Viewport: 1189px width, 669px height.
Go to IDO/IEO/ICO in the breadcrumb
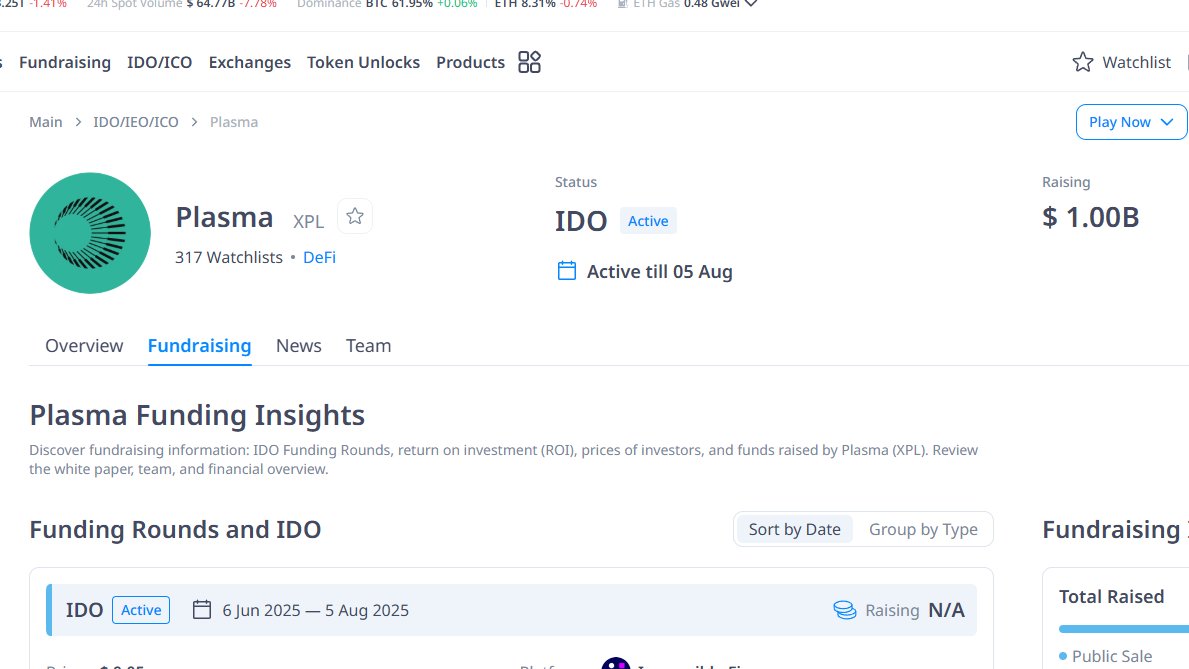click(x=136, y=122)
